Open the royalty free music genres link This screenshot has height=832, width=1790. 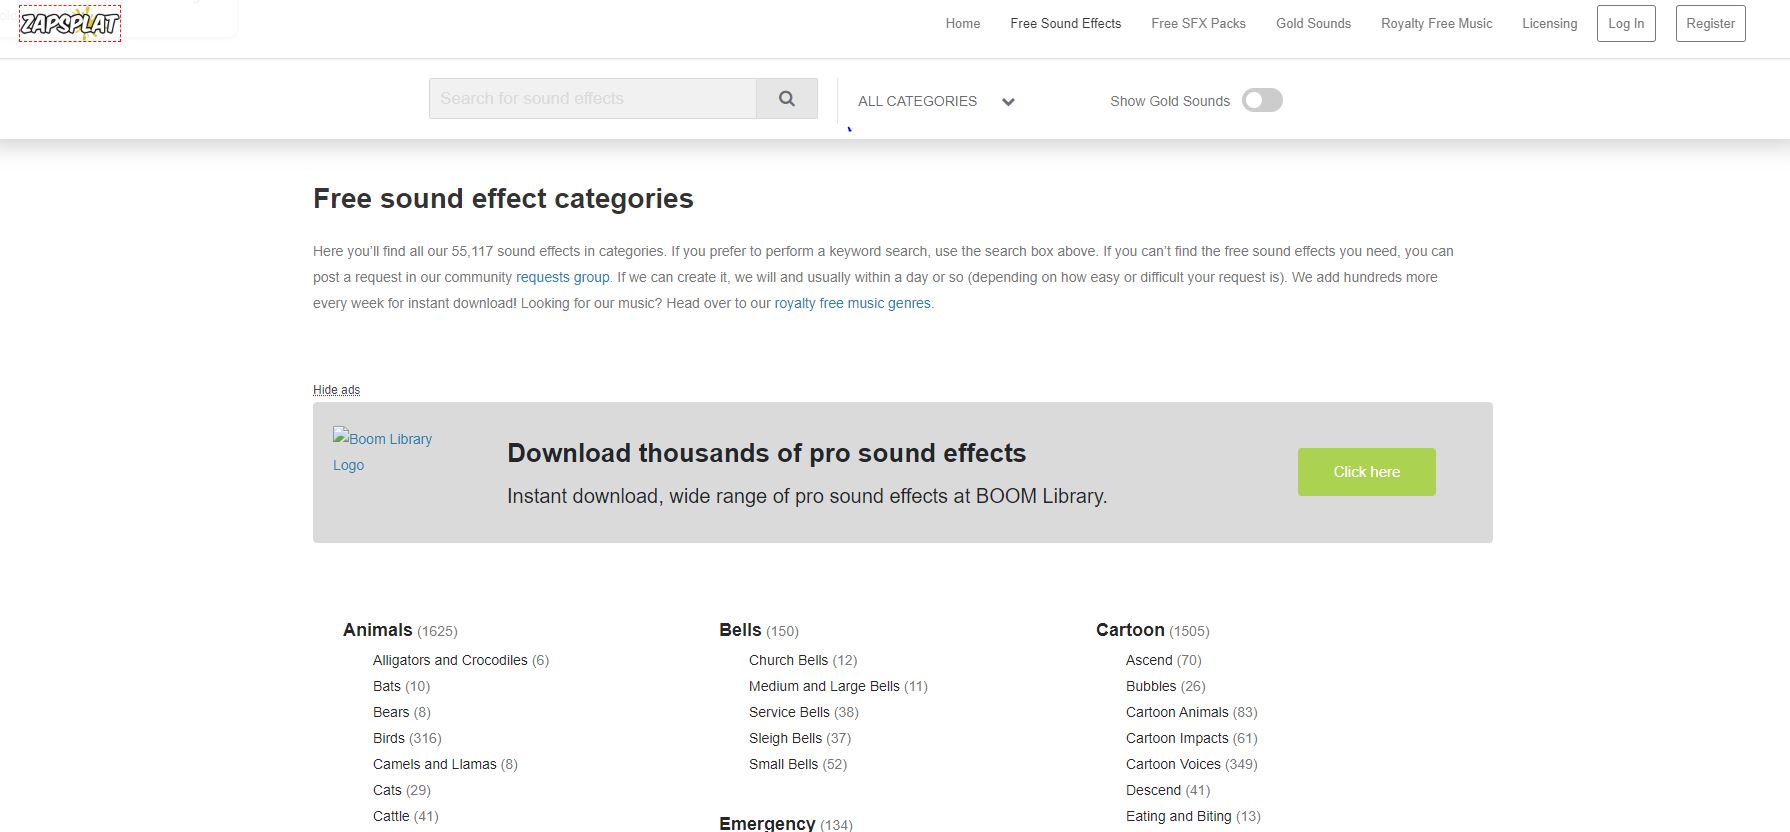pos(853,303)
